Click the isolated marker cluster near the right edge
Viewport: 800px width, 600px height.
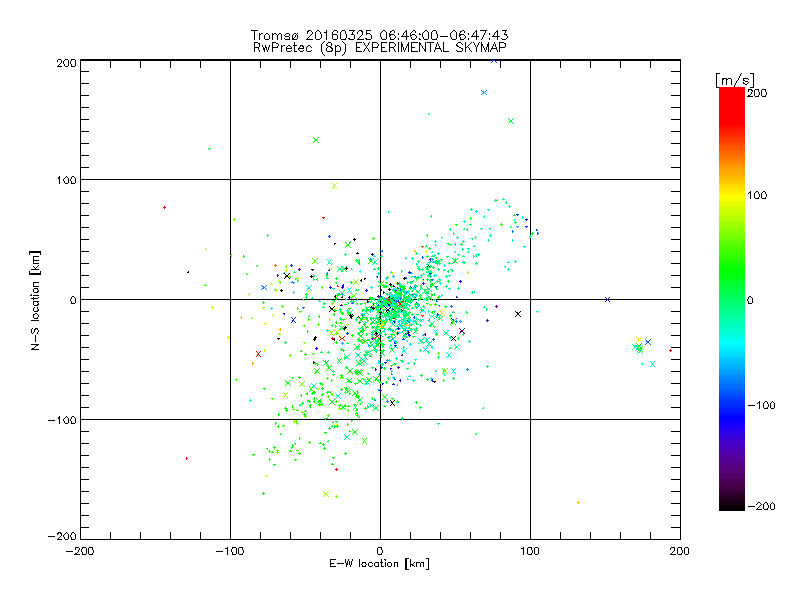tap(641, 346)
